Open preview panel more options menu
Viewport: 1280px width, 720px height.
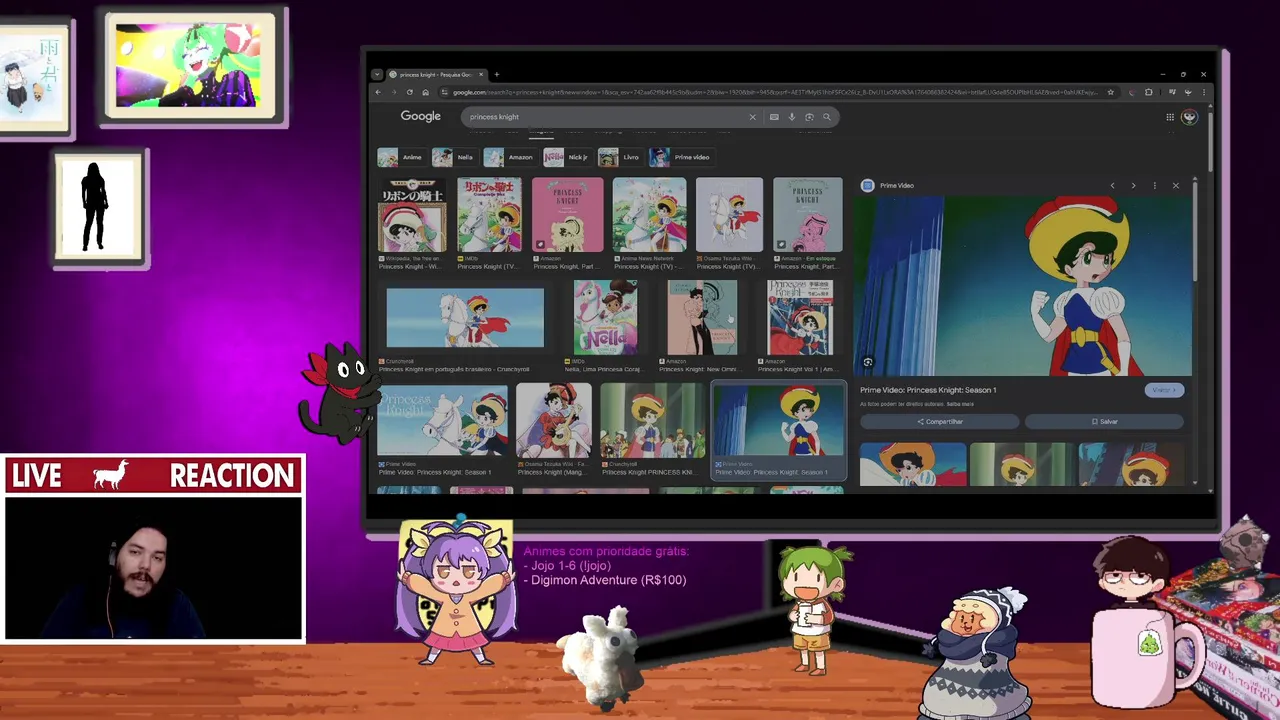(1154, 186)
